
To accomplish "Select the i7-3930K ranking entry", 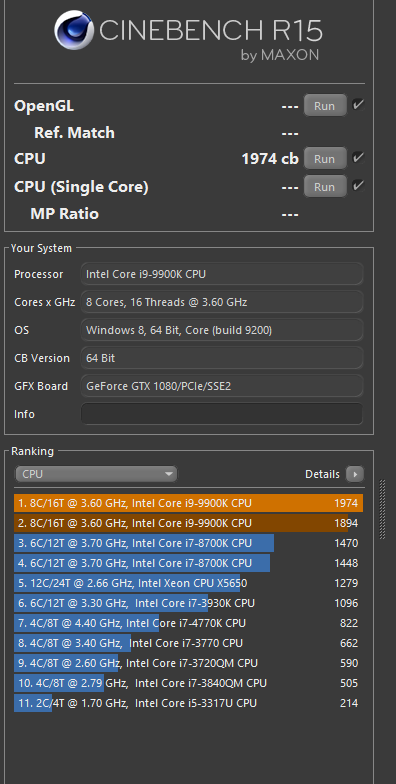I will [188, 603].
